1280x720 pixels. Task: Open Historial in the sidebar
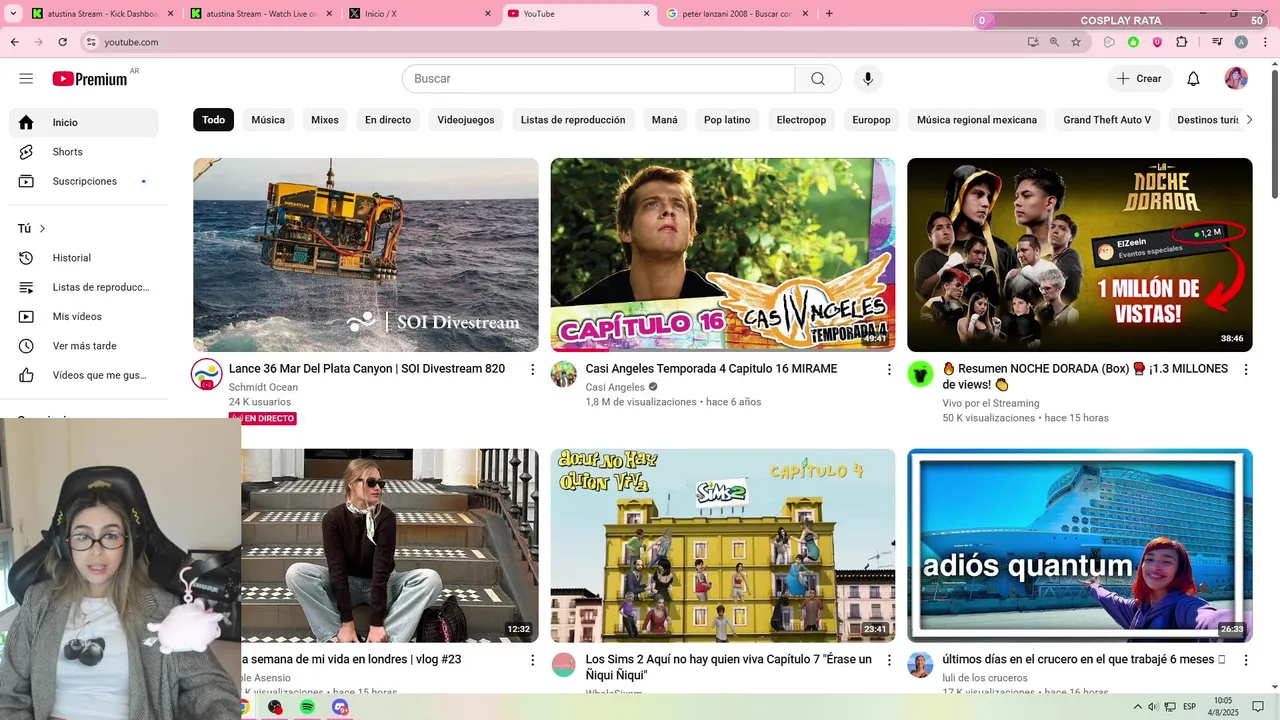tap(84, 258)
